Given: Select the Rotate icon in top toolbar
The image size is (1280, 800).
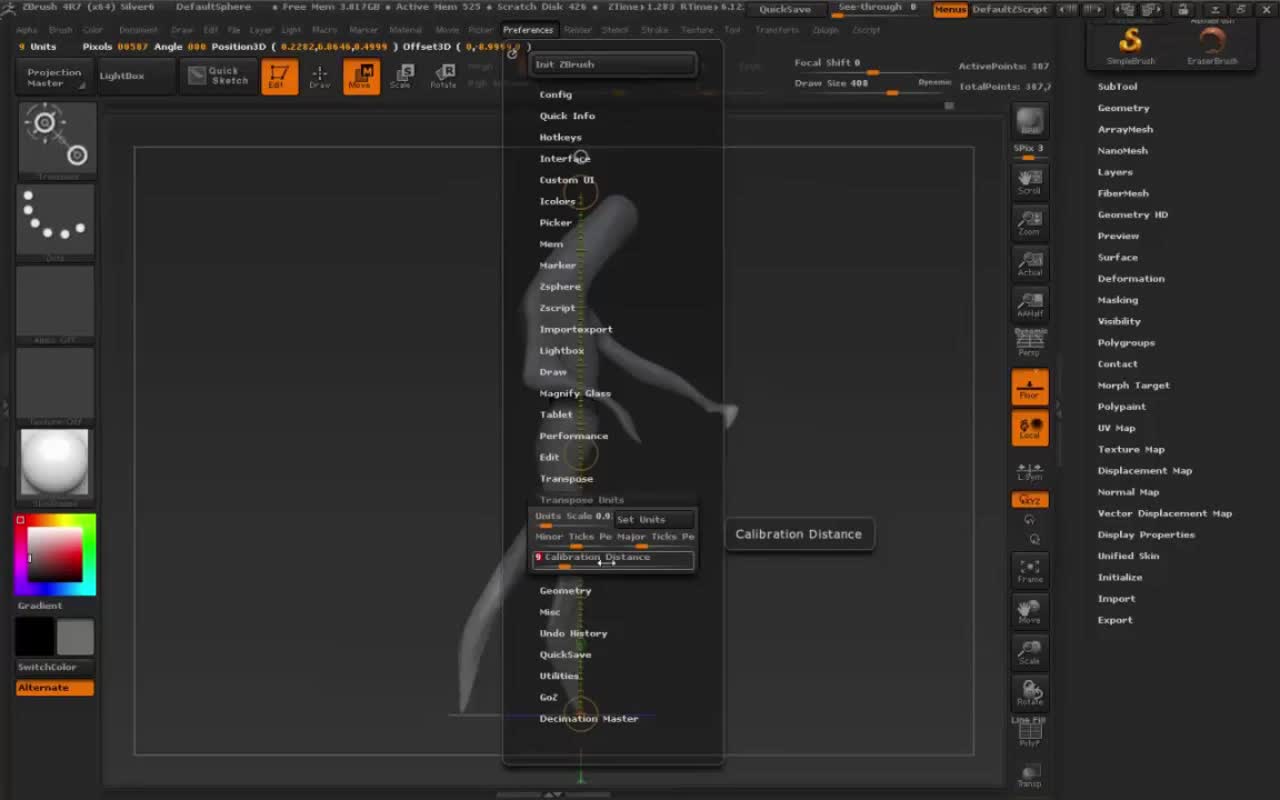Looking at the screenshot, I should 443,77.
